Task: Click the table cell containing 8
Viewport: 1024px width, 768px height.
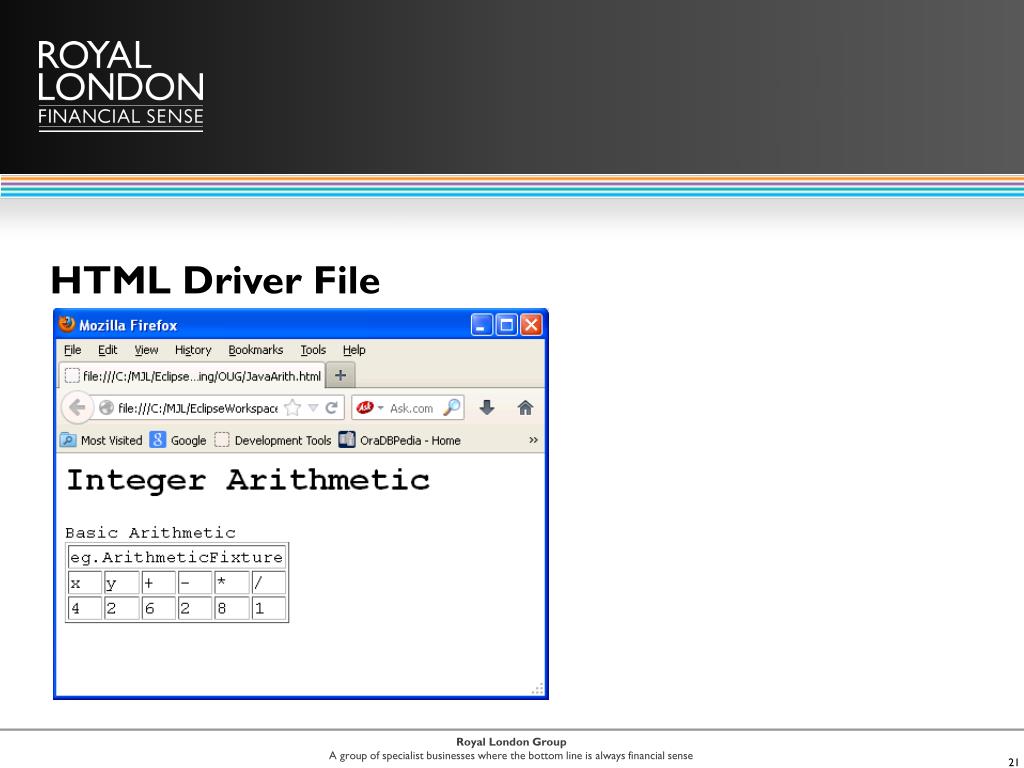Action: coord(232,608)
